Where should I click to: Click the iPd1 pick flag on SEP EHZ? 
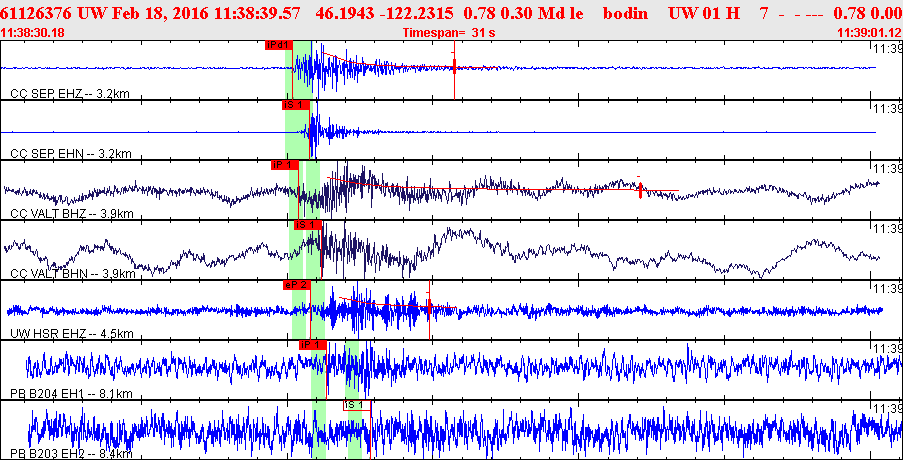[x=278, y=45]
